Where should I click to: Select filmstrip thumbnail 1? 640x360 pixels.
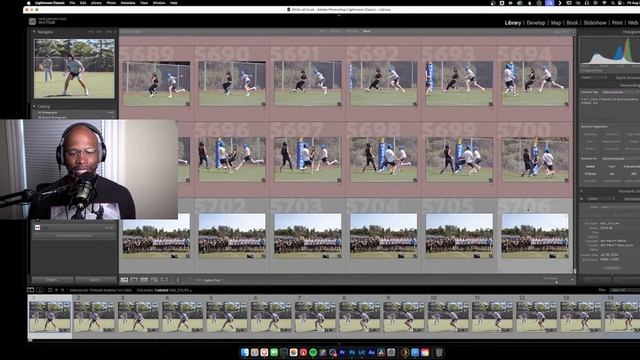point(50,317)
